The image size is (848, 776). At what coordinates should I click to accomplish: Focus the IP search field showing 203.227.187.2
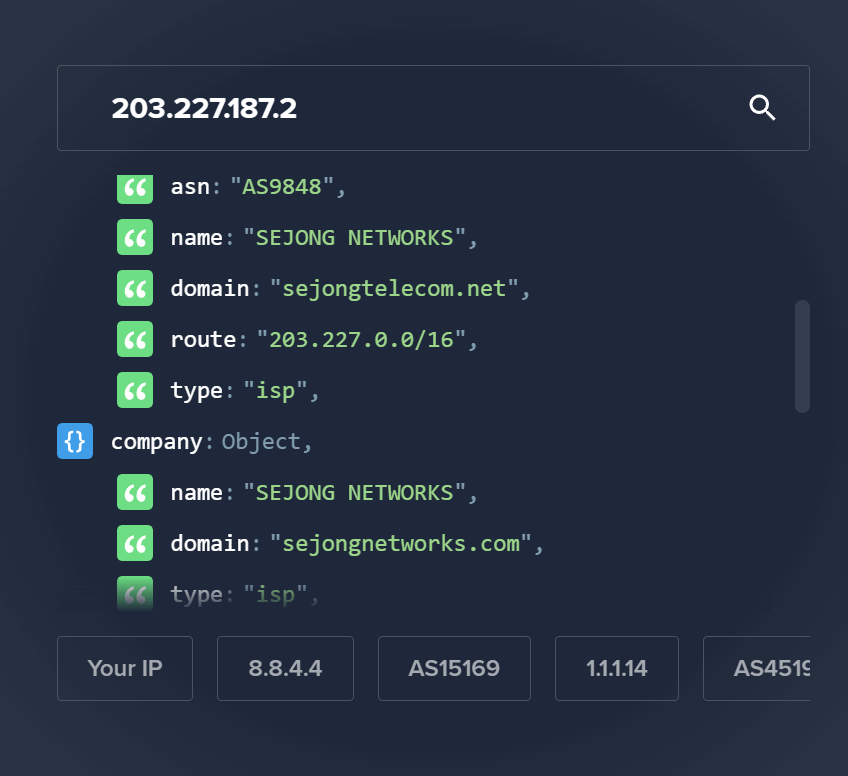coord(433,108)
